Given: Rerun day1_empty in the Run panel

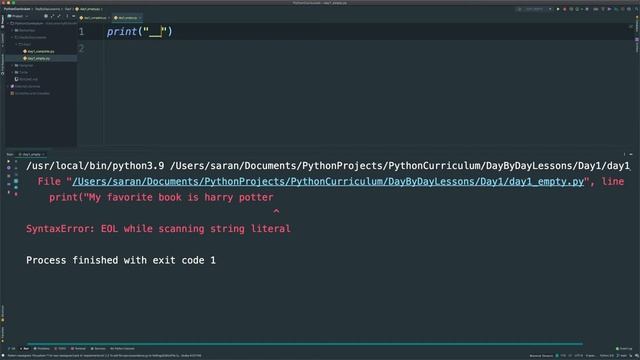Looking at the screenshot, I should pyautogui.click(x=9, y=161).
